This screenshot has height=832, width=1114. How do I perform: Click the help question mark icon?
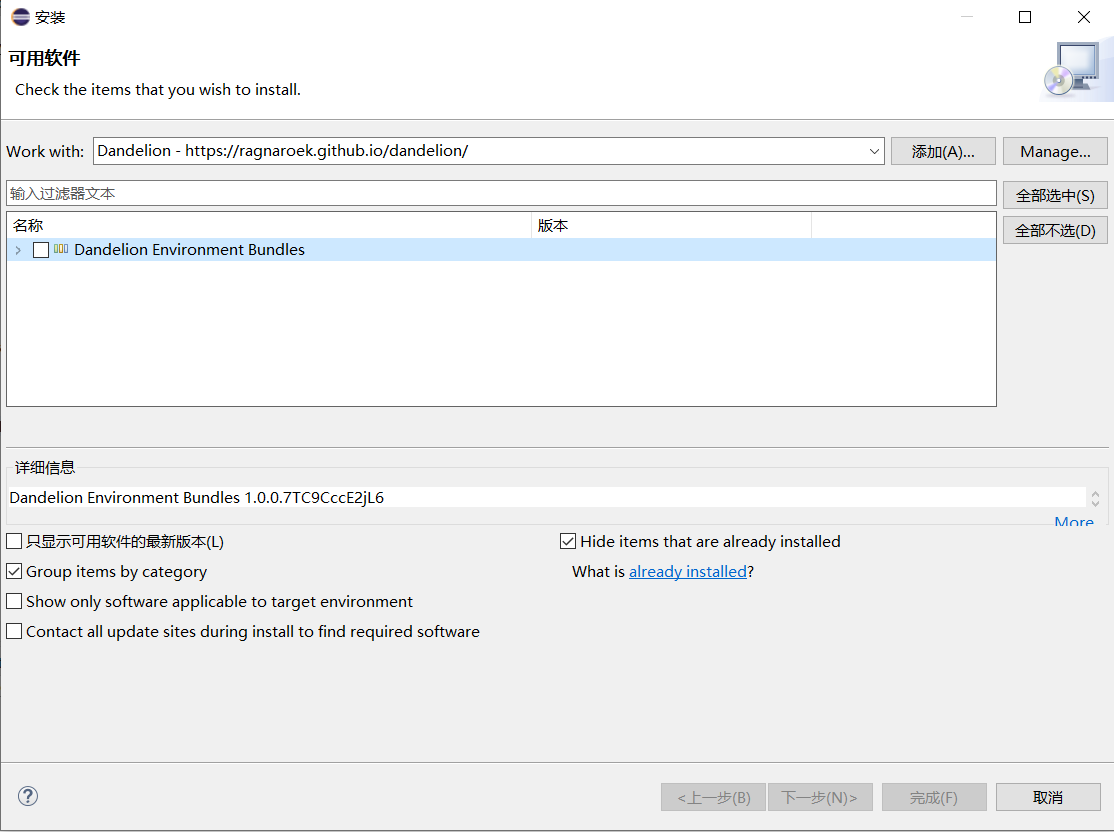click(28, 796)
